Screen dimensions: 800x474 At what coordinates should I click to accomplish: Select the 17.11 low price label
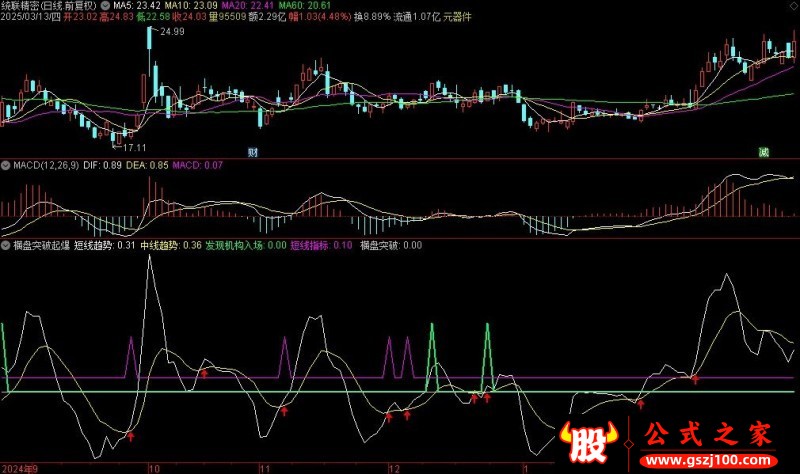pyautogui.click(x=135, y=148)
